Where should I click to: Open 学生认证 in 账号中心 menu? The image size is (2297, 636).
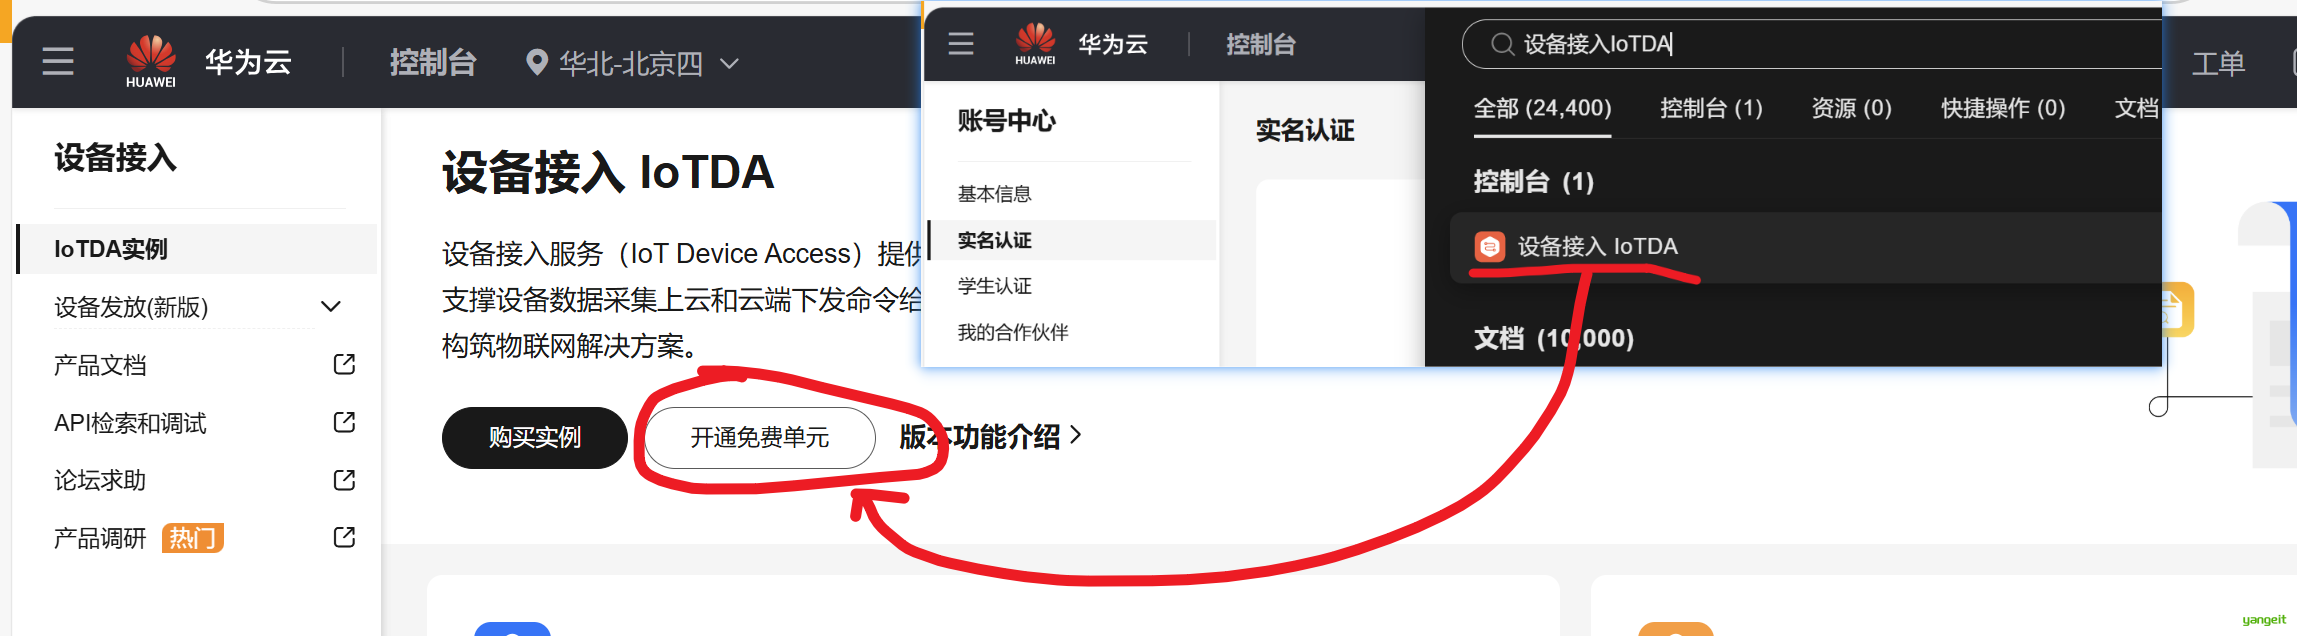(x=995, y=286)
